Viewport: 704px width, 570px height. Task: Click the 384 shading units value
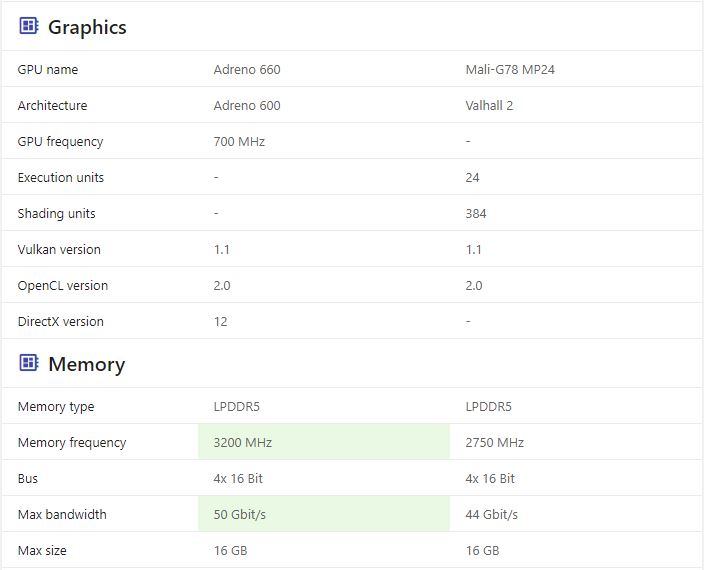[x=476, y=213]
